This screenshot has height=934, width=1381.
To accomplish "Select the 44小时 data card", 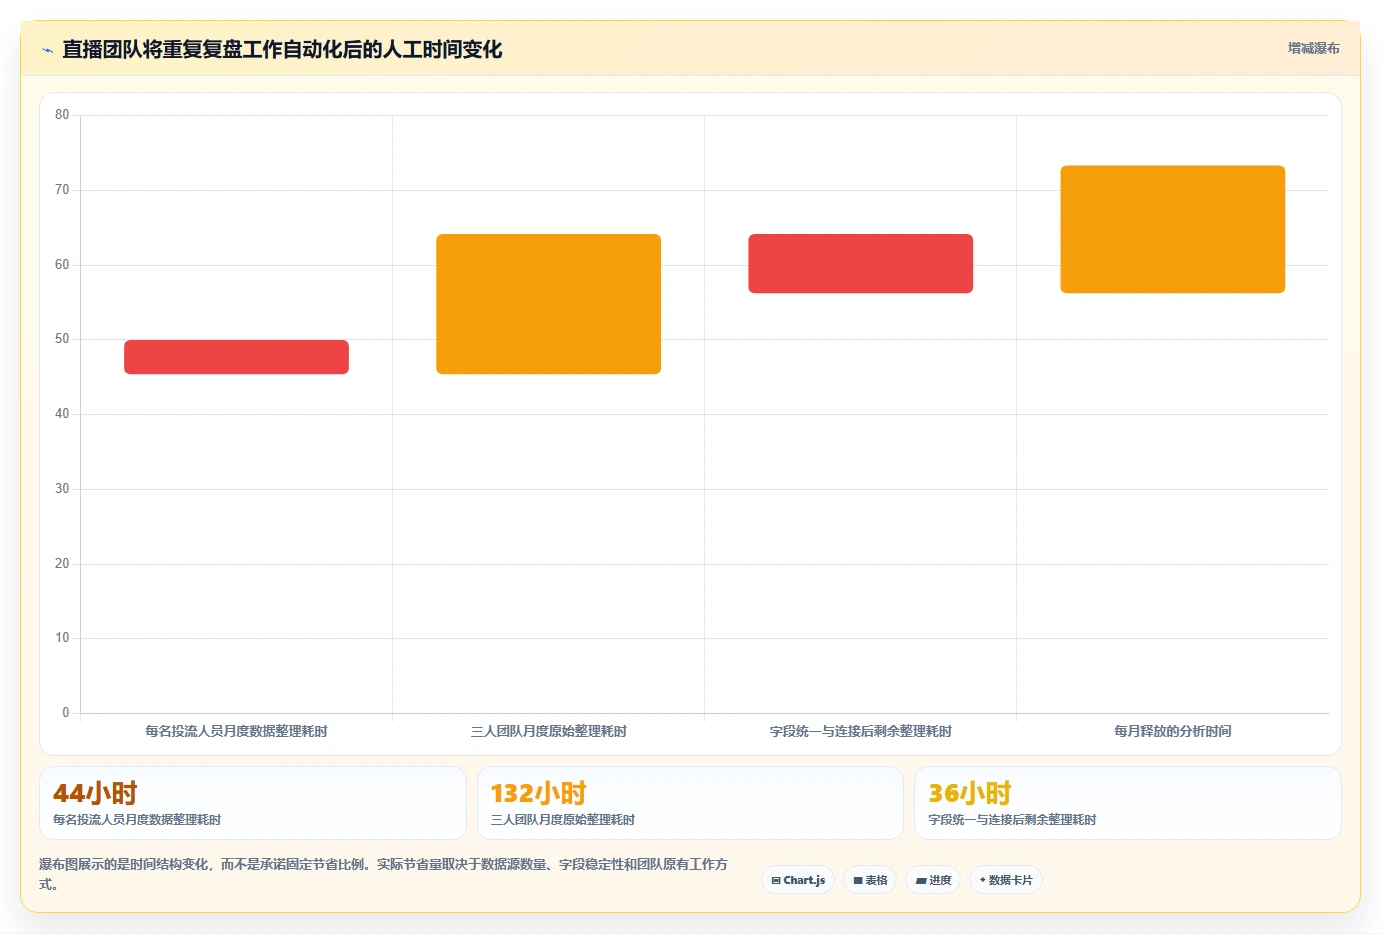I will pyautogui.click(x=253, y=803).
